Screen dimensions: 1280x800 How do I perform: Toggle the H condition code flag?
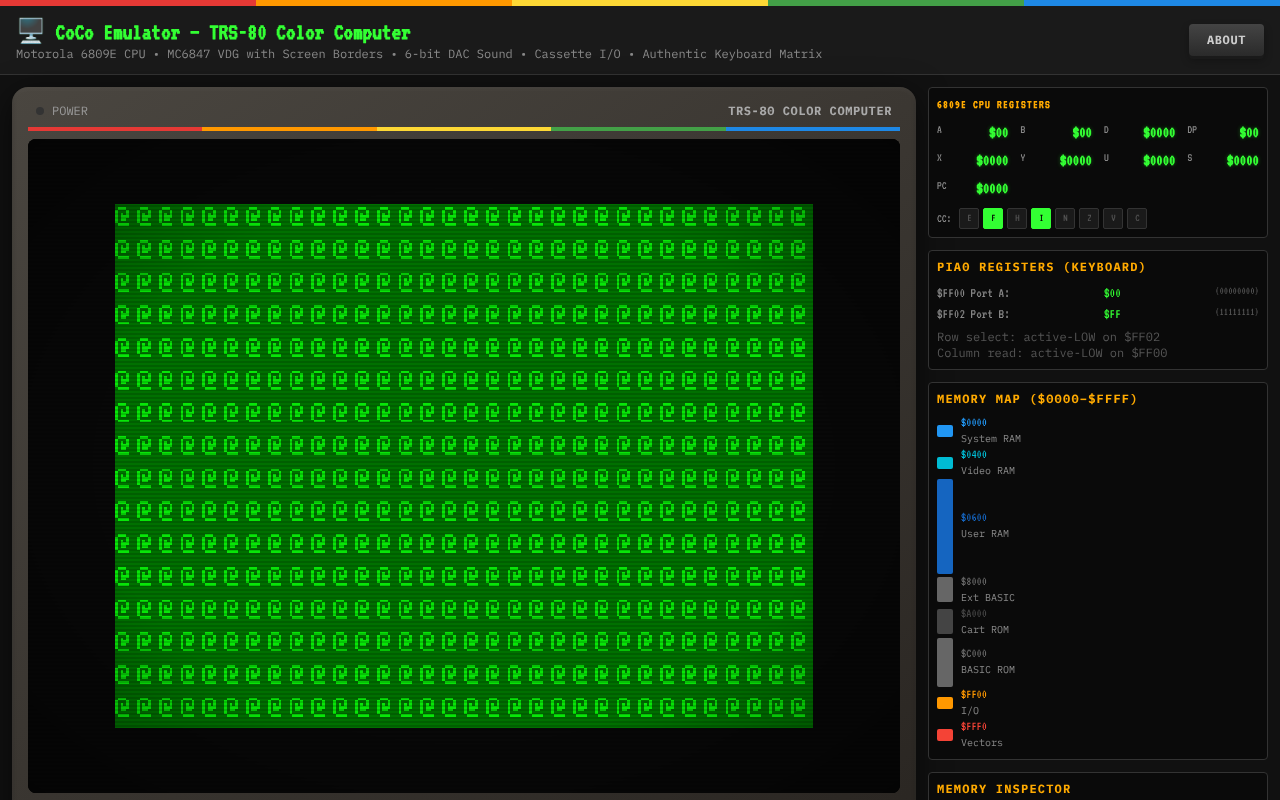tap(1017, 218)
